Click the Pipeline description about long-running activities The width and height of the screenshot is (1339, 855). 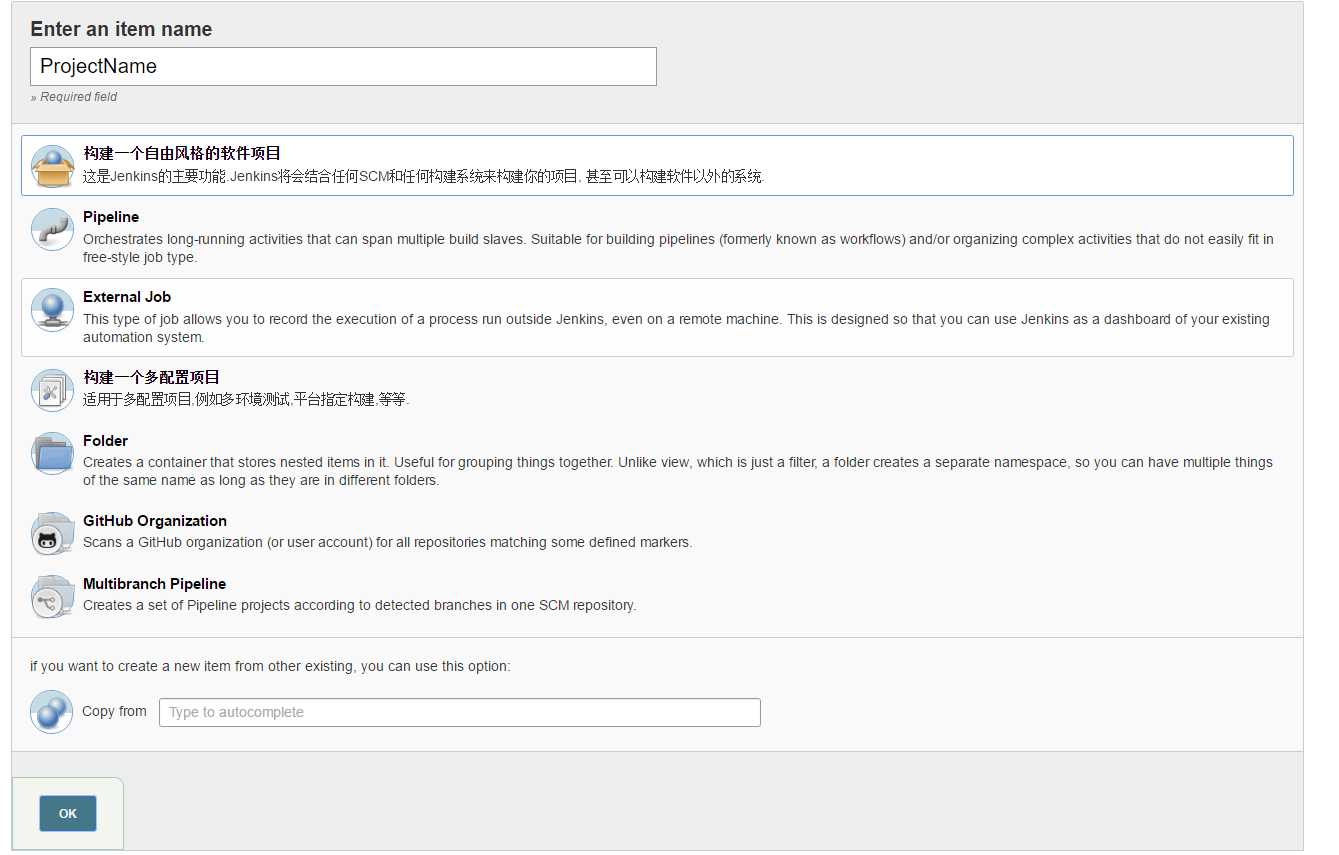click(678, 248)
